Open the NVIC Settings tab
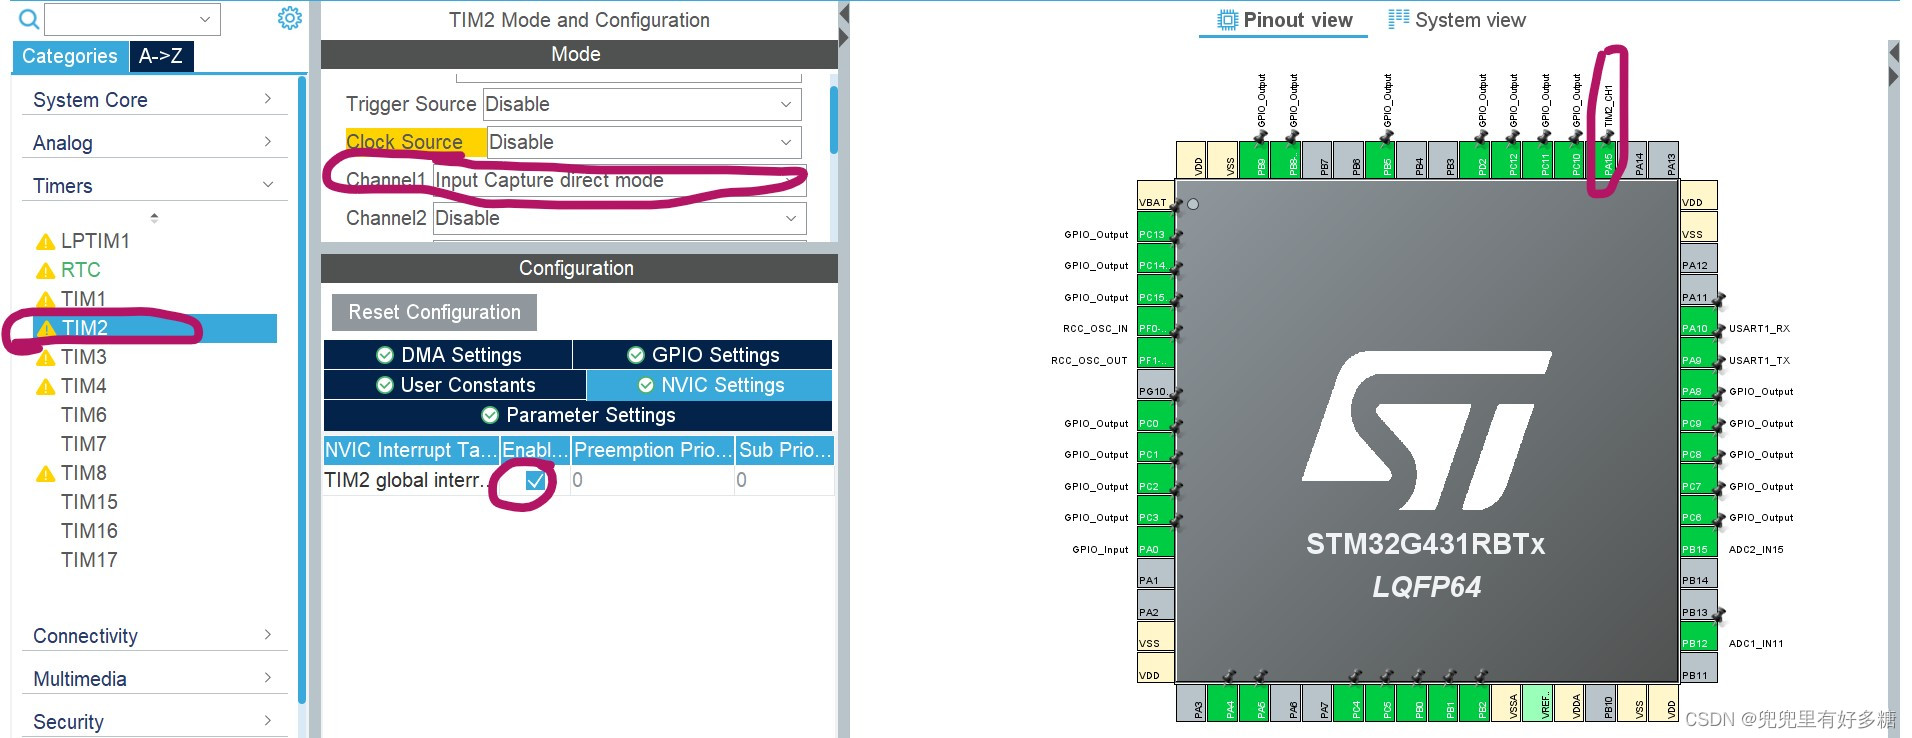Screen dimensions: 1912x738 tap(710, 385)
